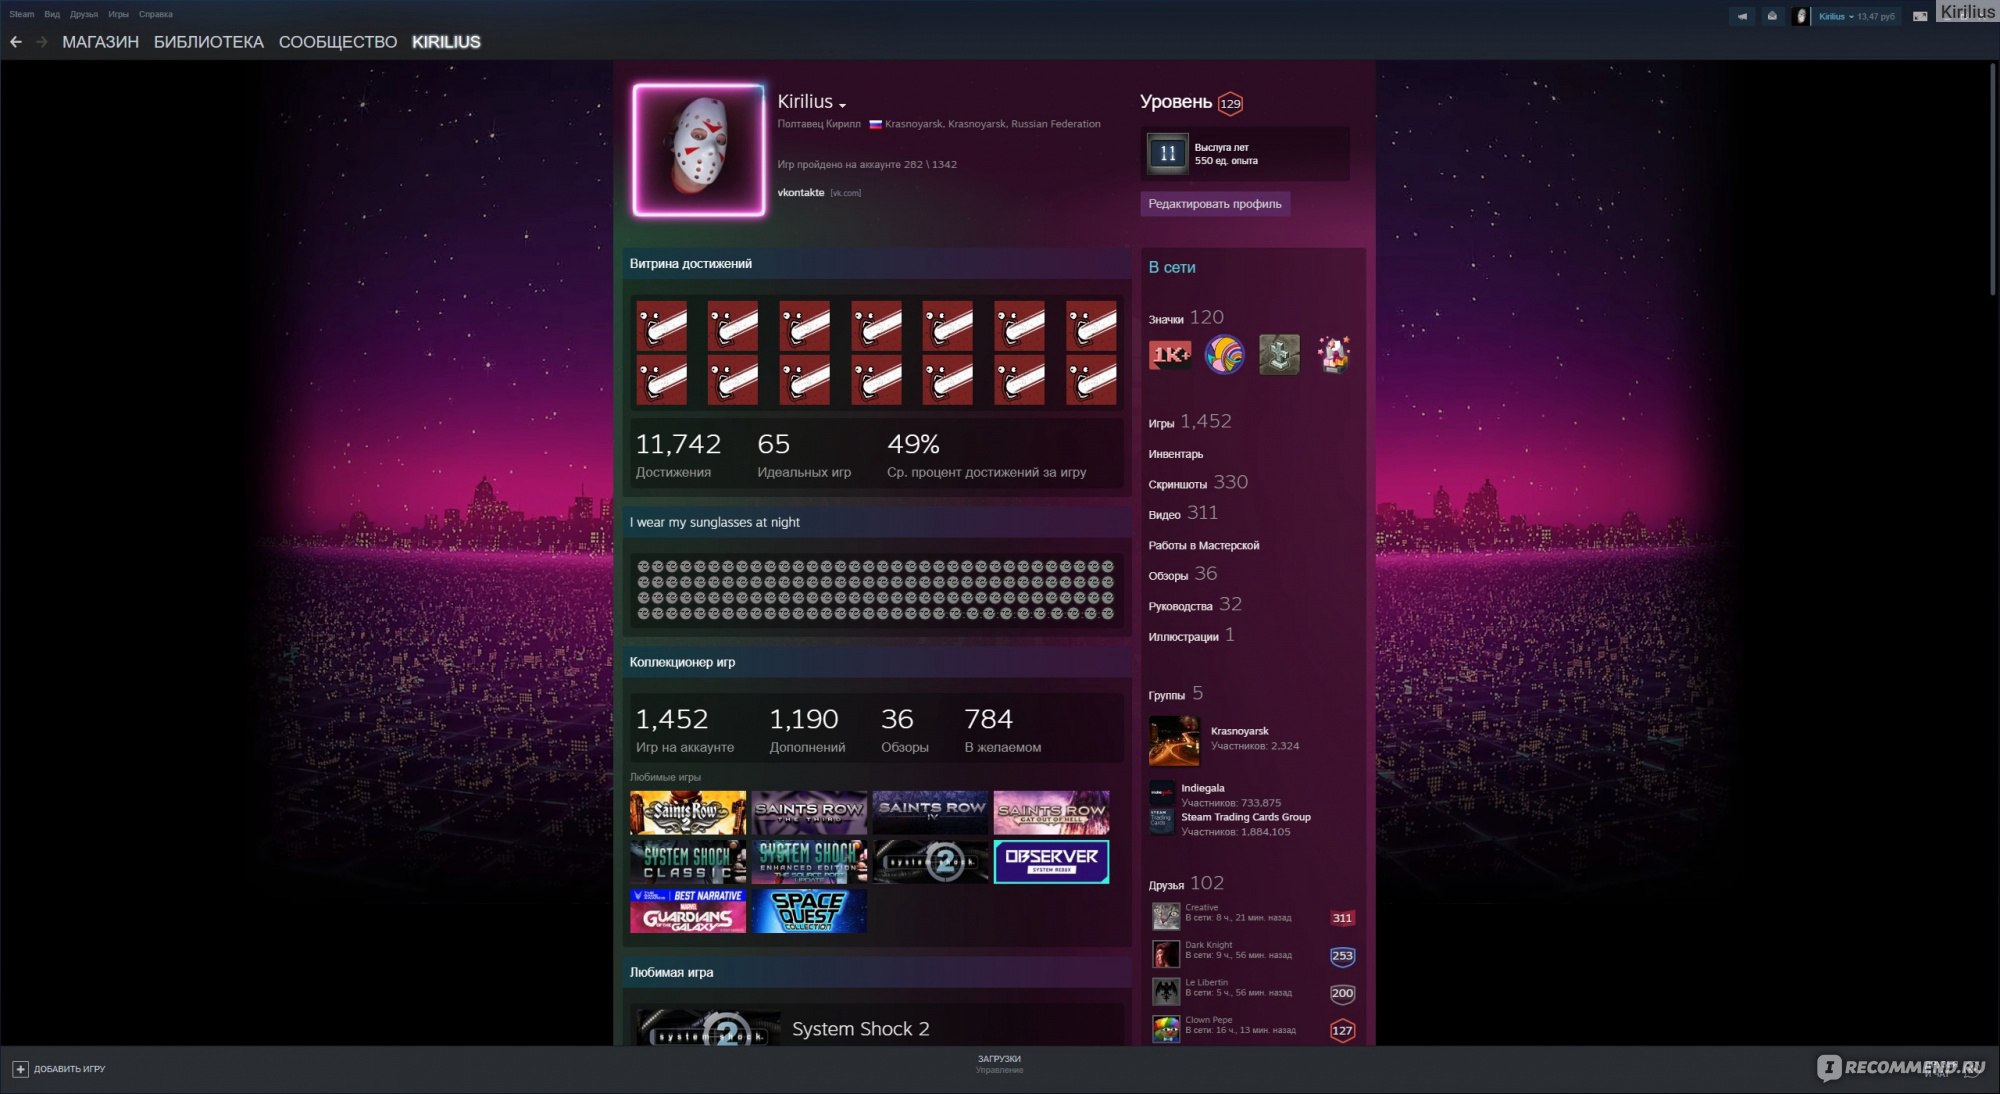Image resolution: width=2000 pixels, height=1094 pixels.
Task: Go forward with the right arrow button
Action: click(x=41, y=42)
